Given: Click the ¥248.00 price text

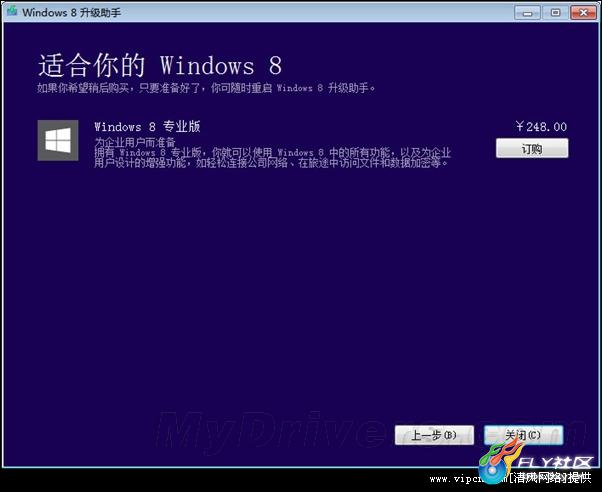Looking at the screenshot, I should click(x=541, y=126).
